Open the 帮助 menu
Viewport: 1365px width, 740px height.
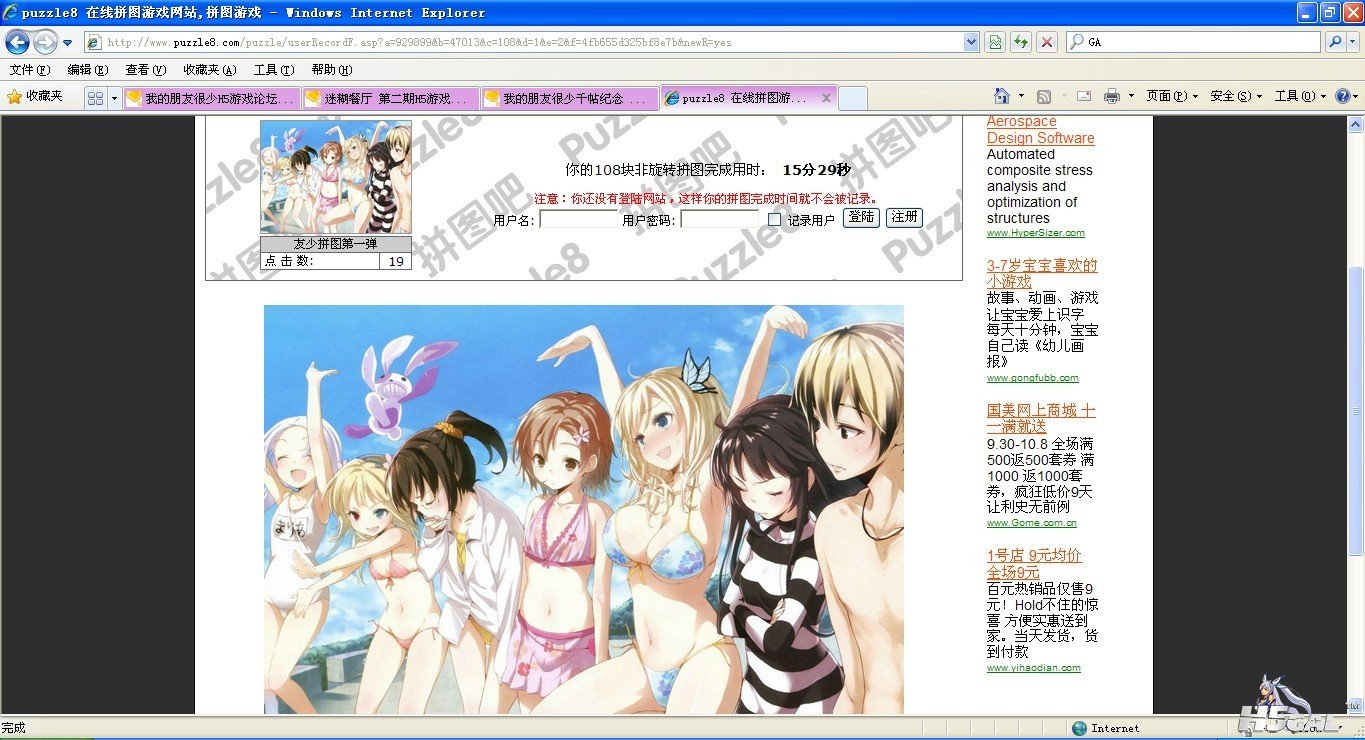[331, 70]
